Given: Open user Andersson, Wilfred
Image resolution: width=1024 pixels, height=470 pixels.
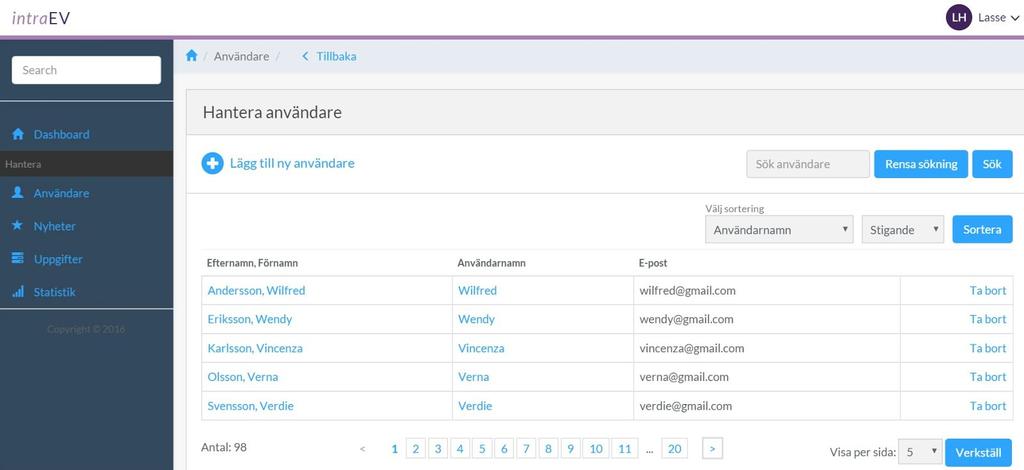Looking at the screenshot, I should point(256,290).
